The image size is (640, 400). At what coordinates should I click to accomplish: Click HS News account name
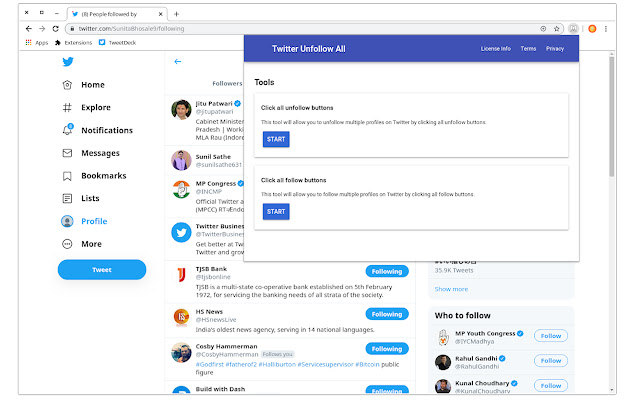coord(209,312)
